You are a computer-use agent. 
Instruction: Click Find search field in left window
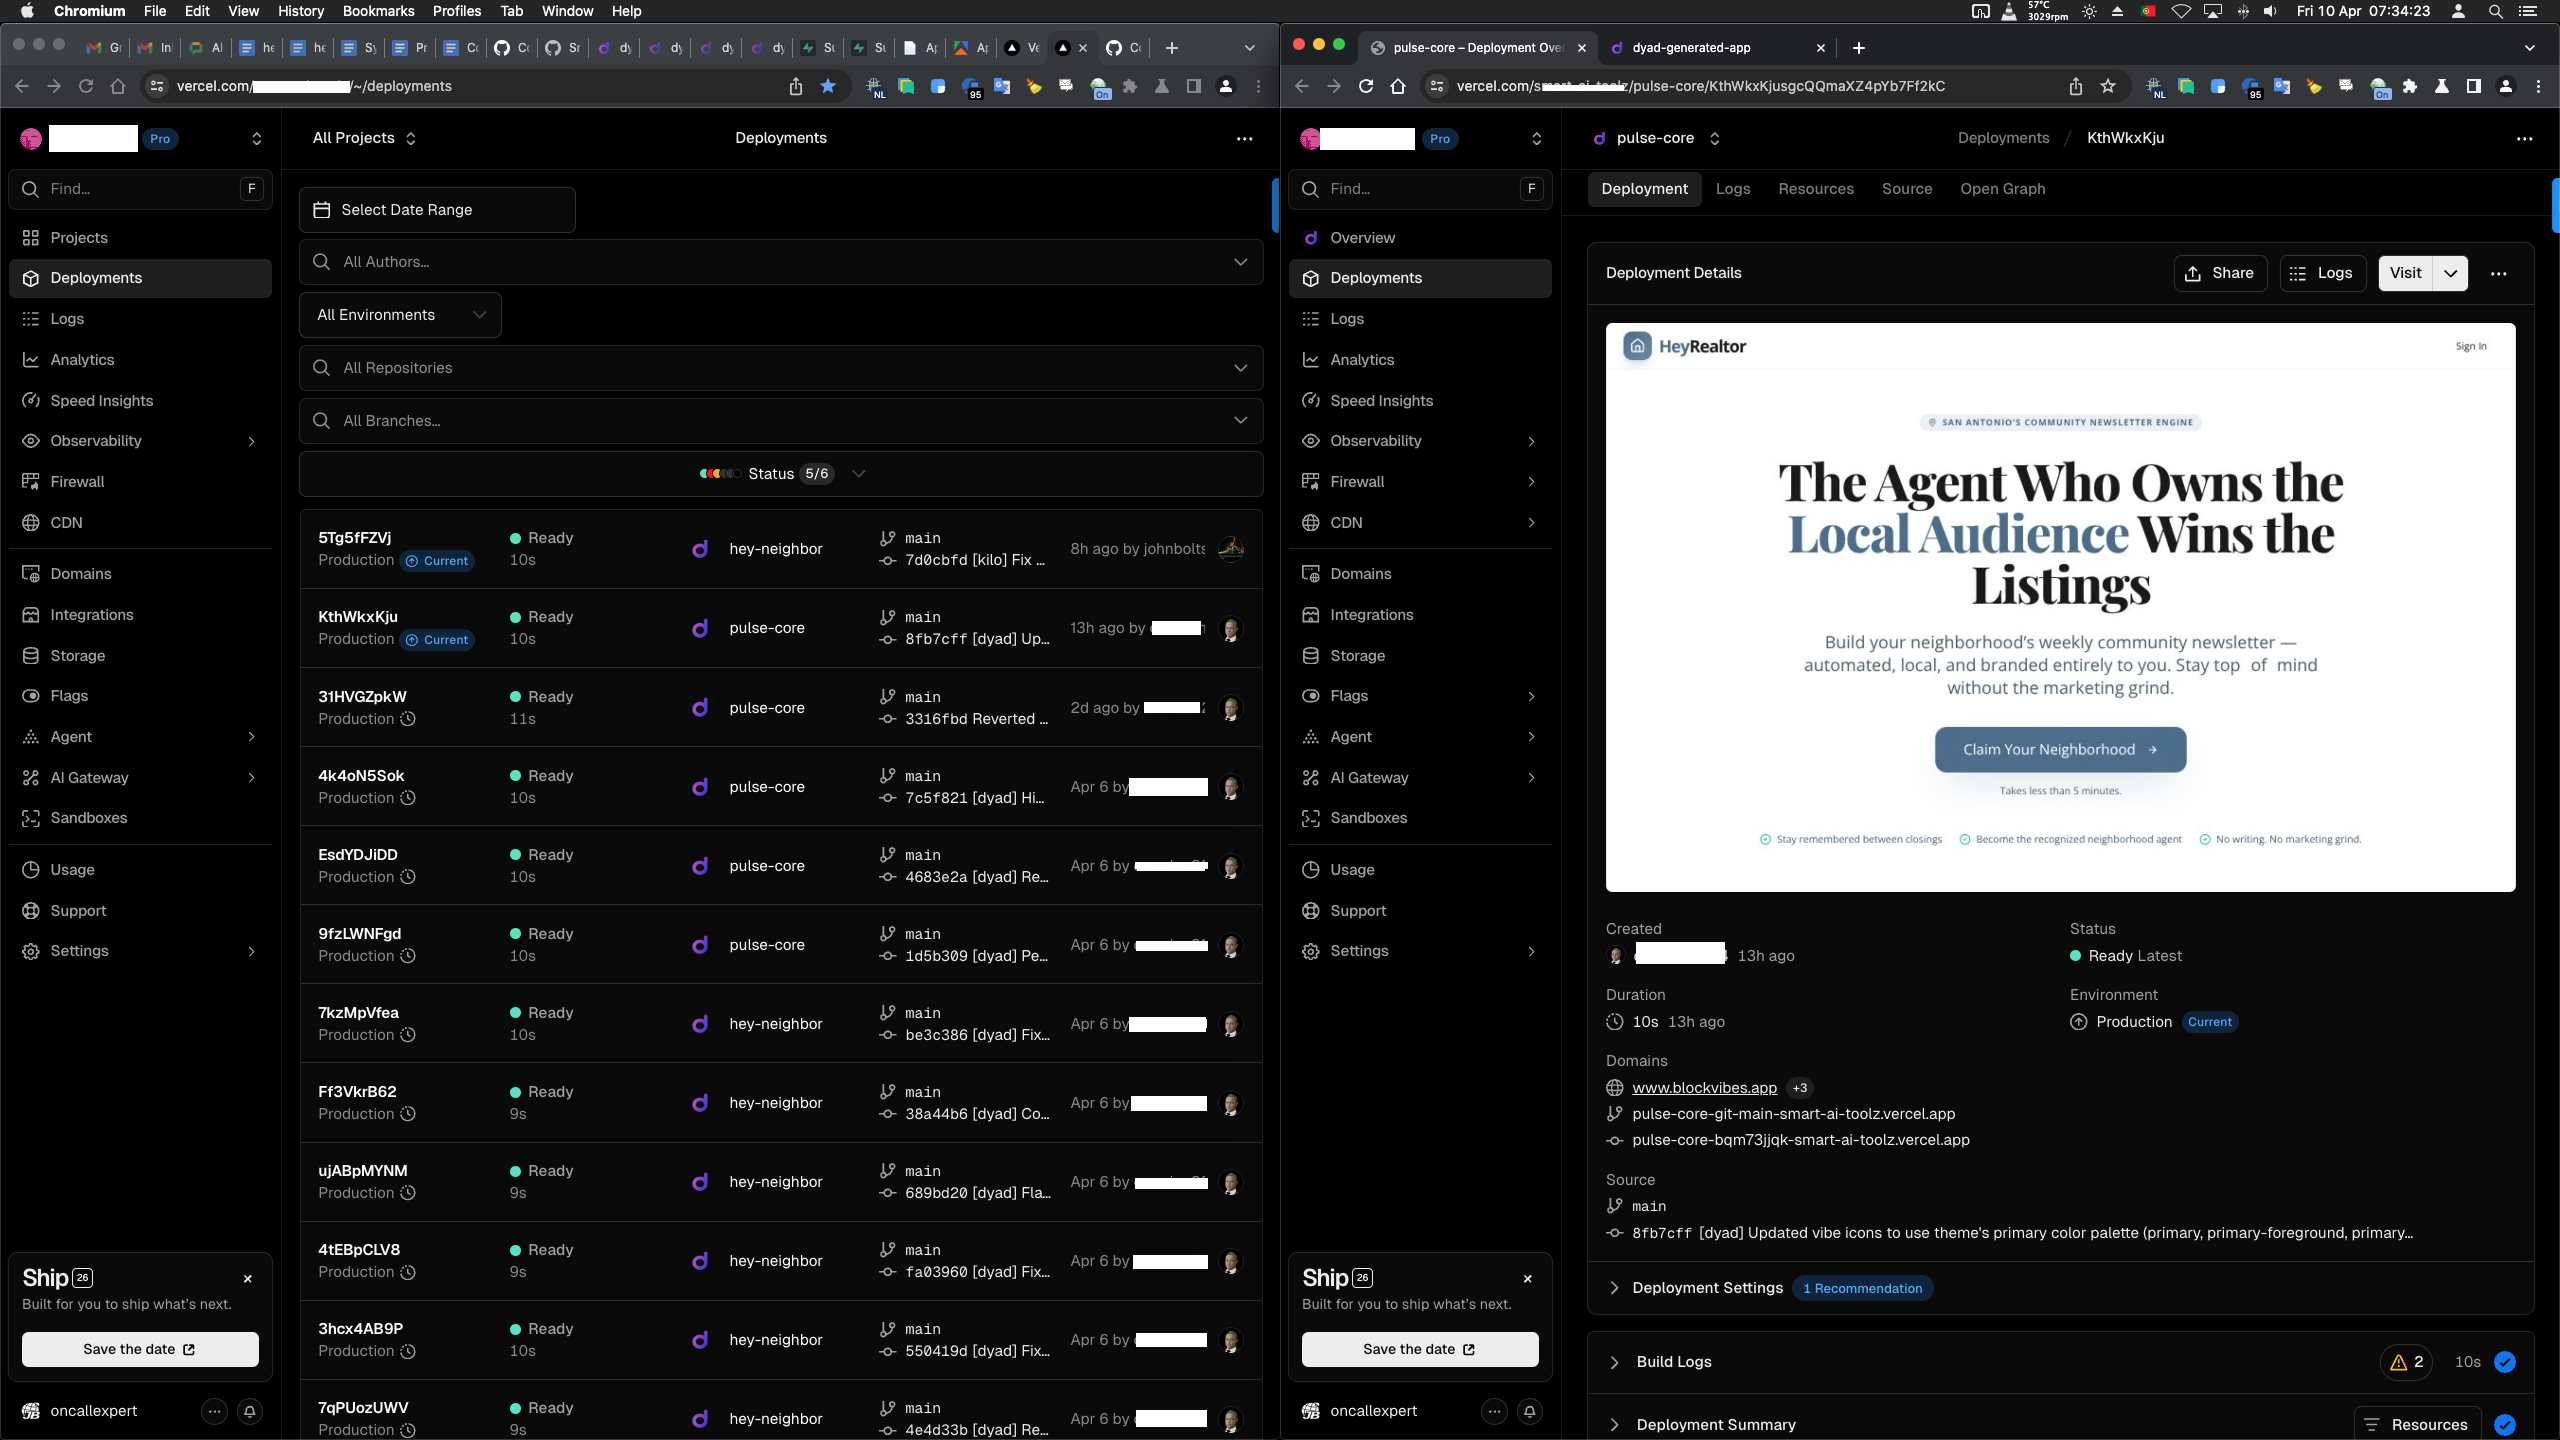(x=140, y=189)
